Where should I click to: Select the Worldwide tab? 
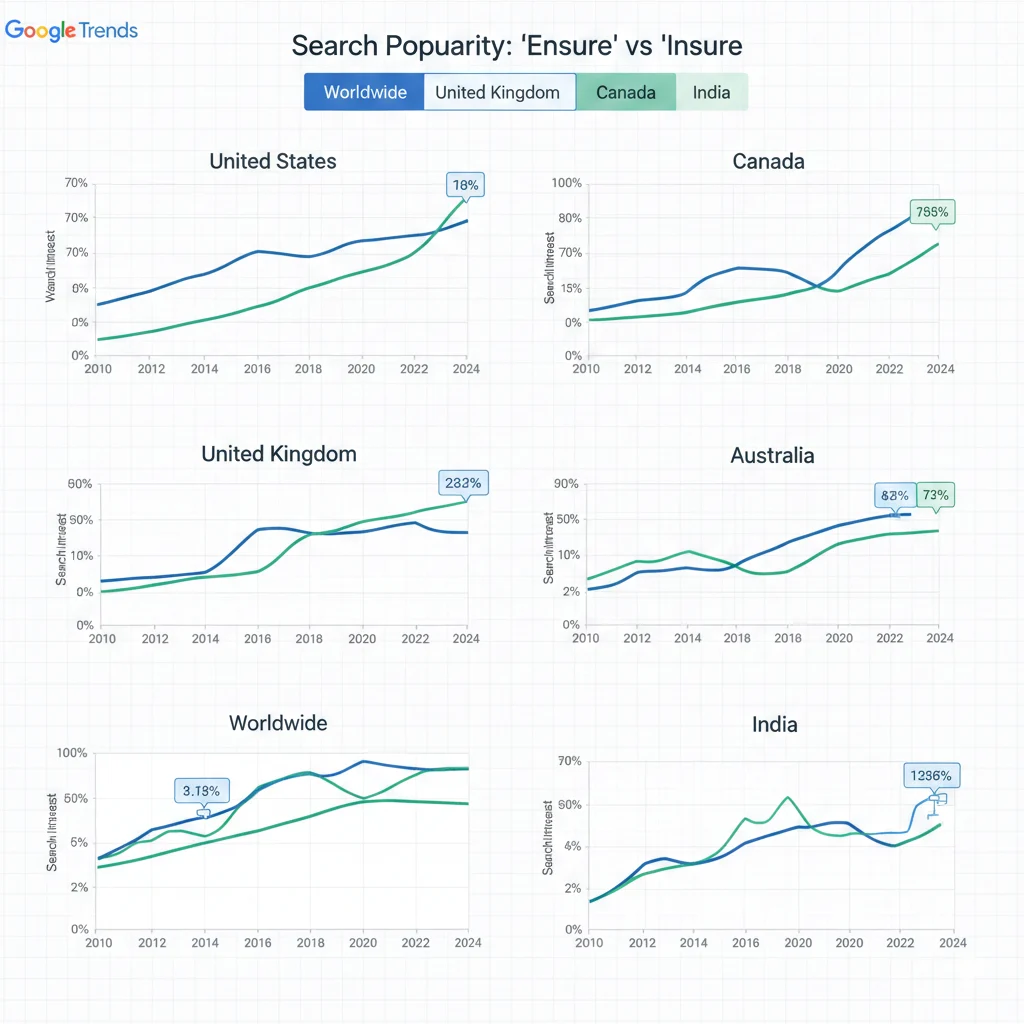[x=365, y=93]
